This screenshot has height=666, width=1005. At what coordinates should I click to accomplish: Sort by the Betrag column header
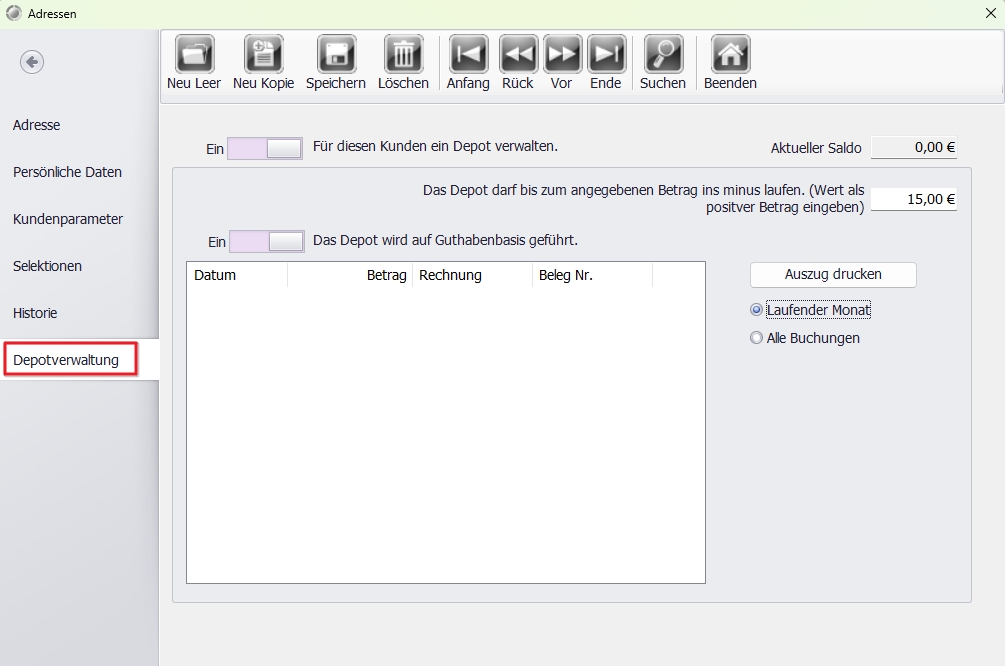click(350, 275)
